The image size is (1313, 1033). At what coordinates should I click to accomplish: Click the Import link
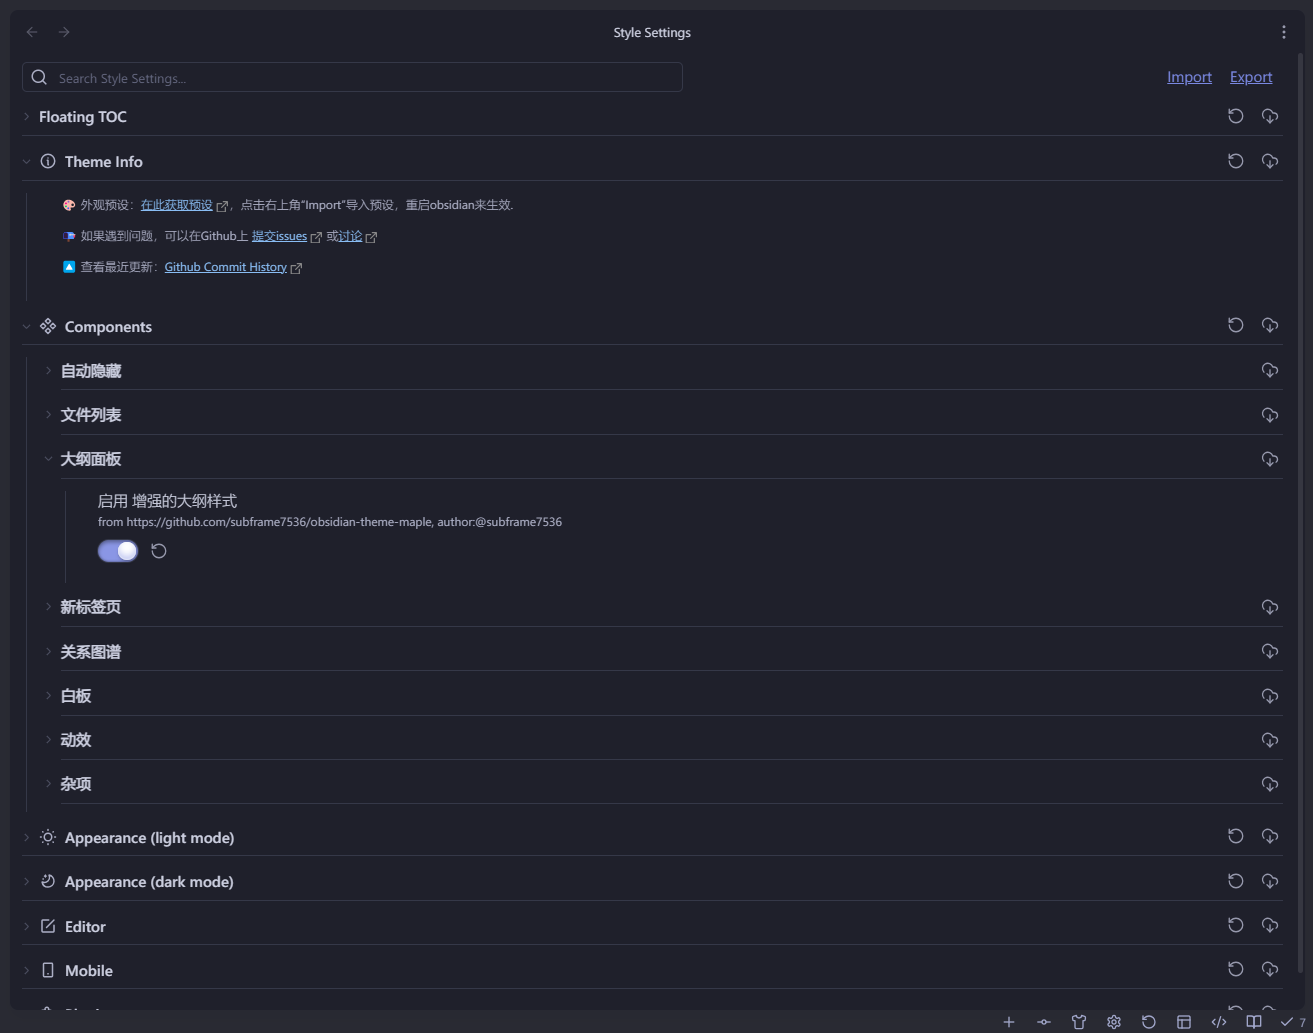(1189, 77)
